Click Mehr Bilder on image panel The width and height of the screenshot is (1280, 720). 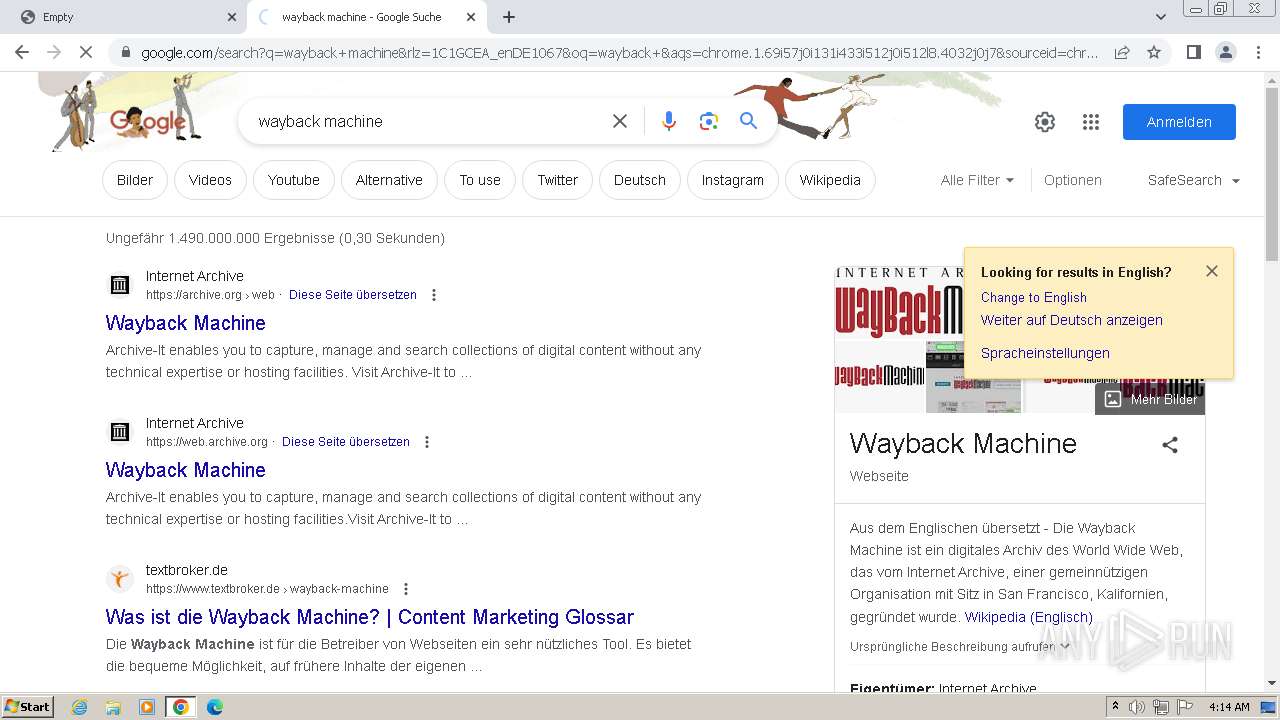(1151, 399)
